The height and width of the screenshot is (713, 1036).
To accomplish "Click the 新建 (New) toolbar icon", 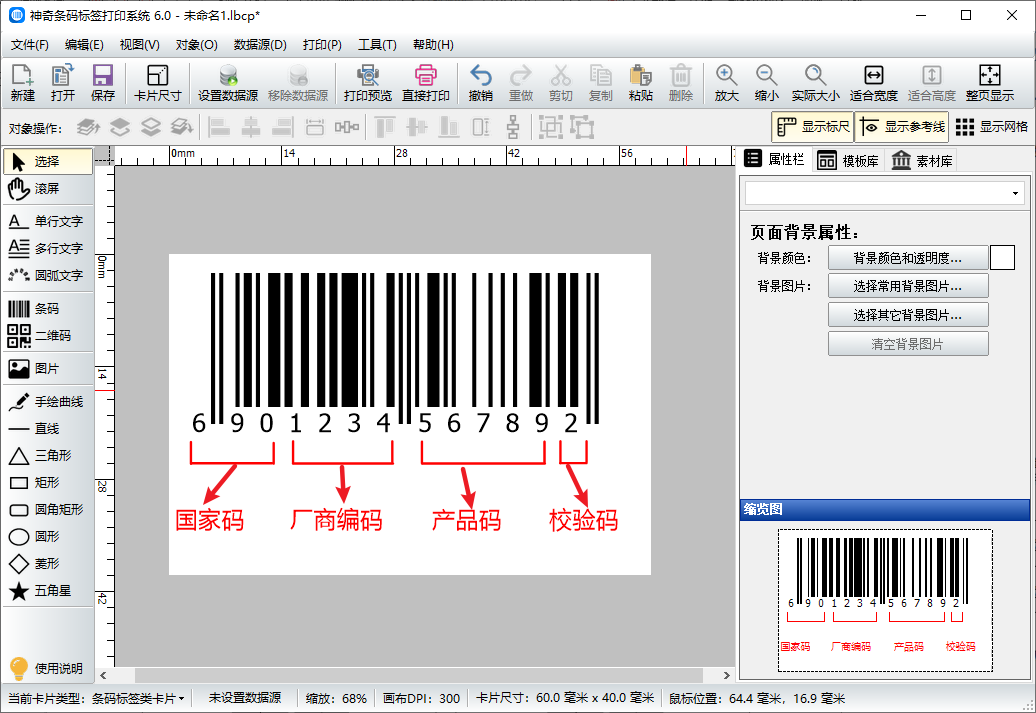I will click(22, 83).
